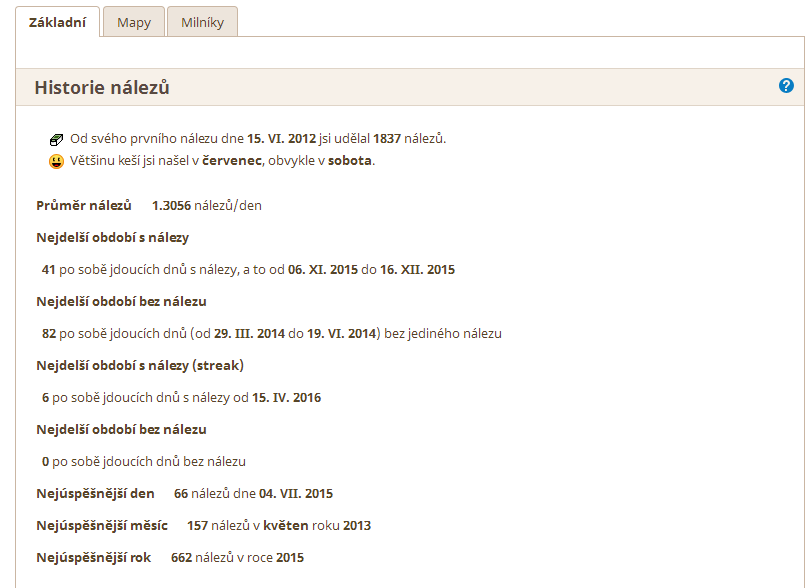
Task: Click the month name červenec
Action: pos(232,160)
